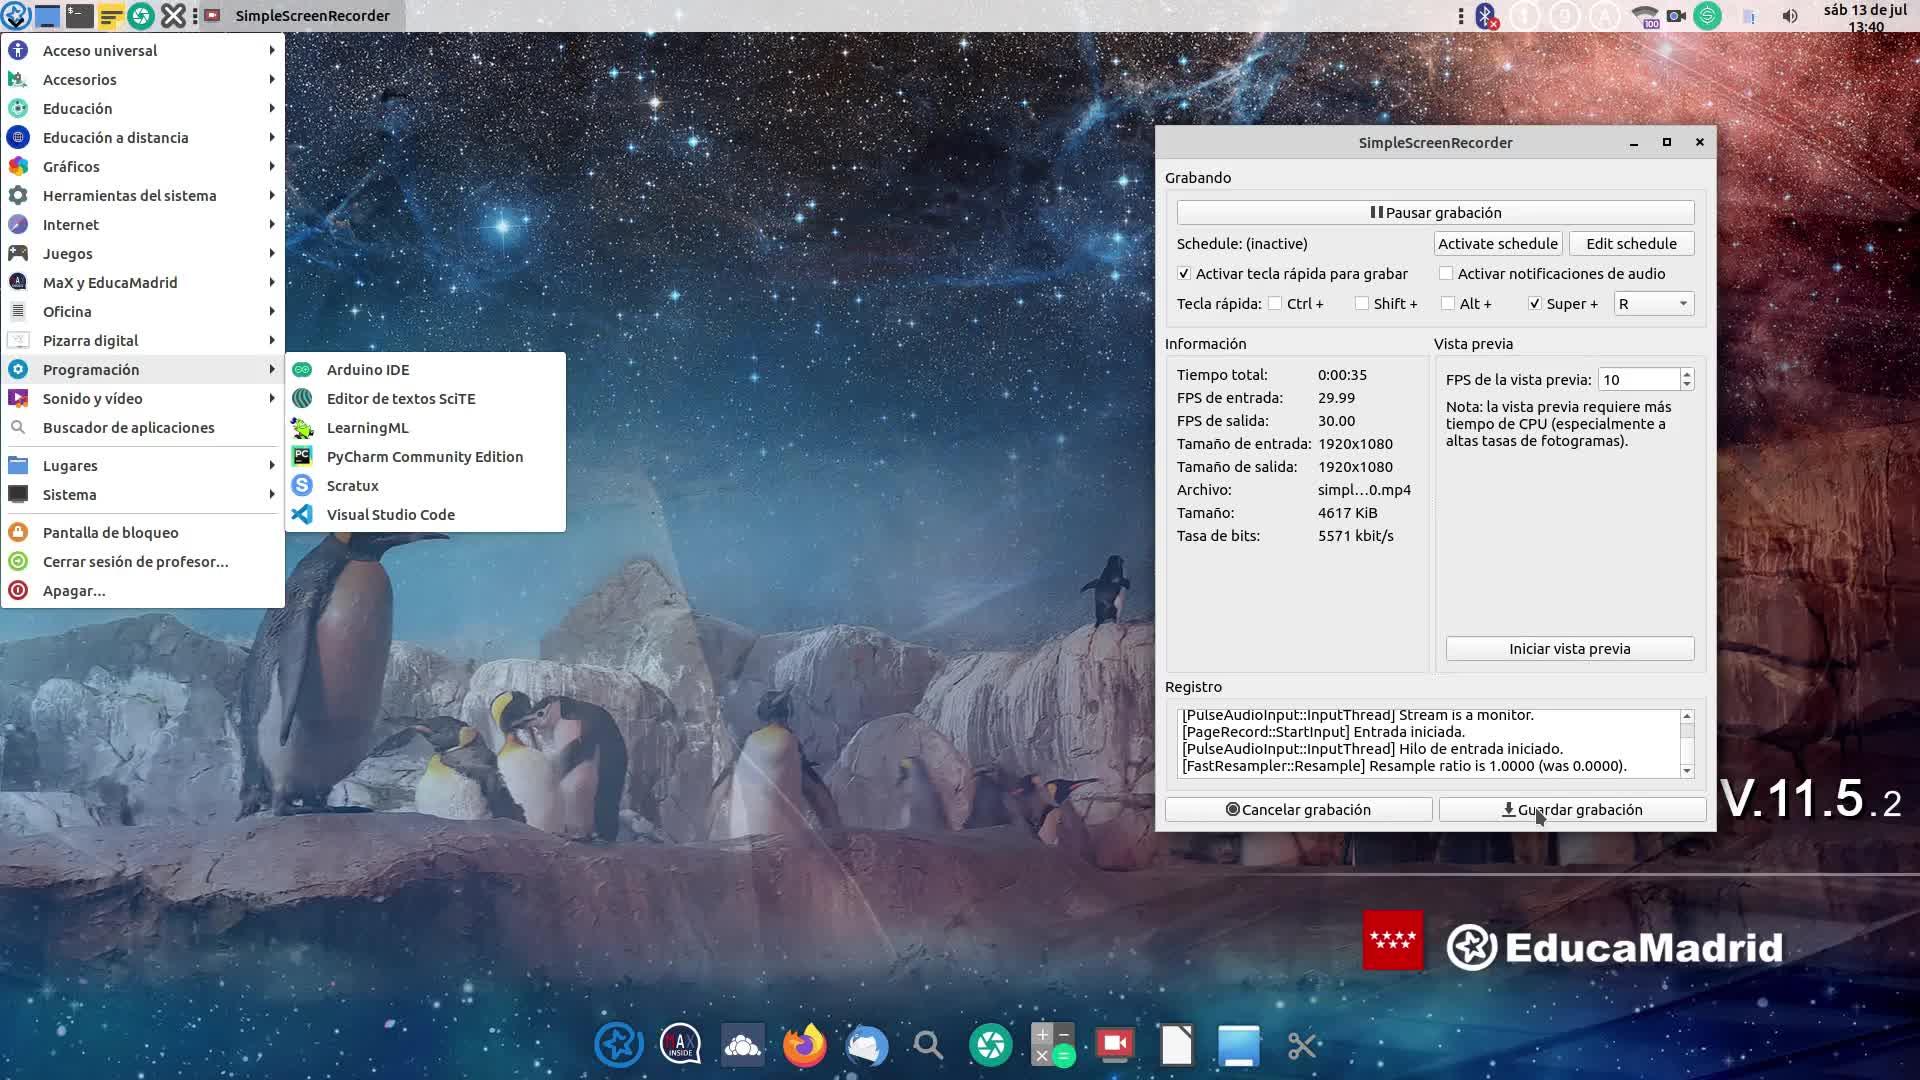Click Iniciar vista previa button
The height and width of the screenshot is (1080, 1920).
pyautogui.click(x=1569, y=648)
